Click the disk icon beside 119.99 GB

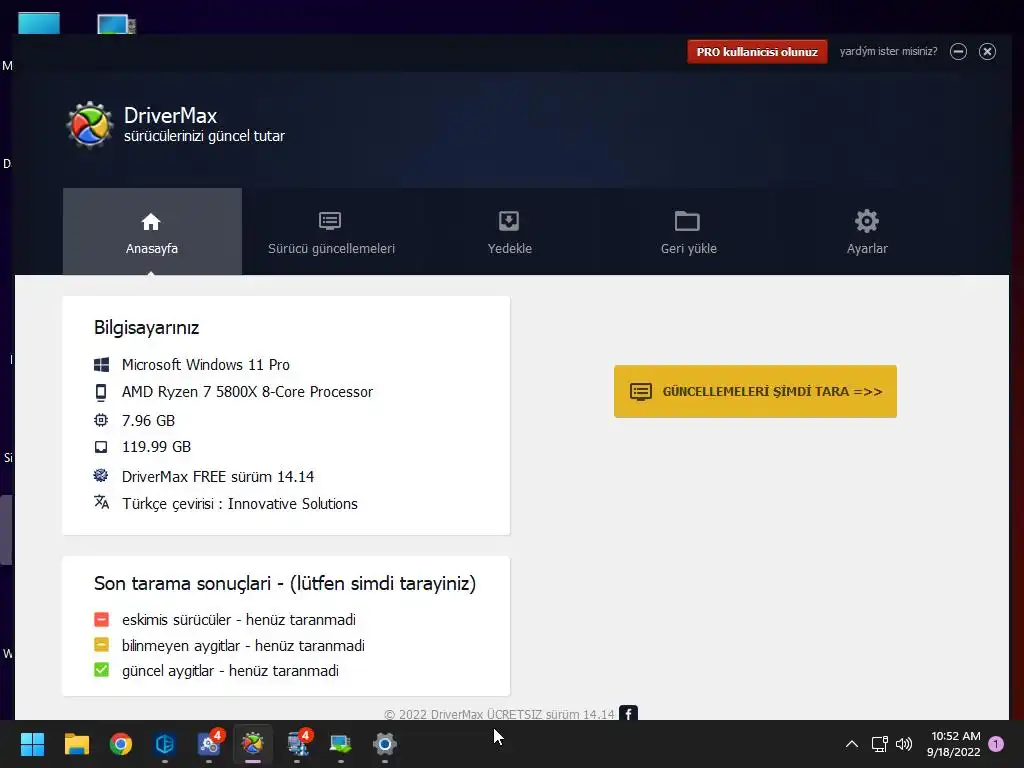(101, 447)
